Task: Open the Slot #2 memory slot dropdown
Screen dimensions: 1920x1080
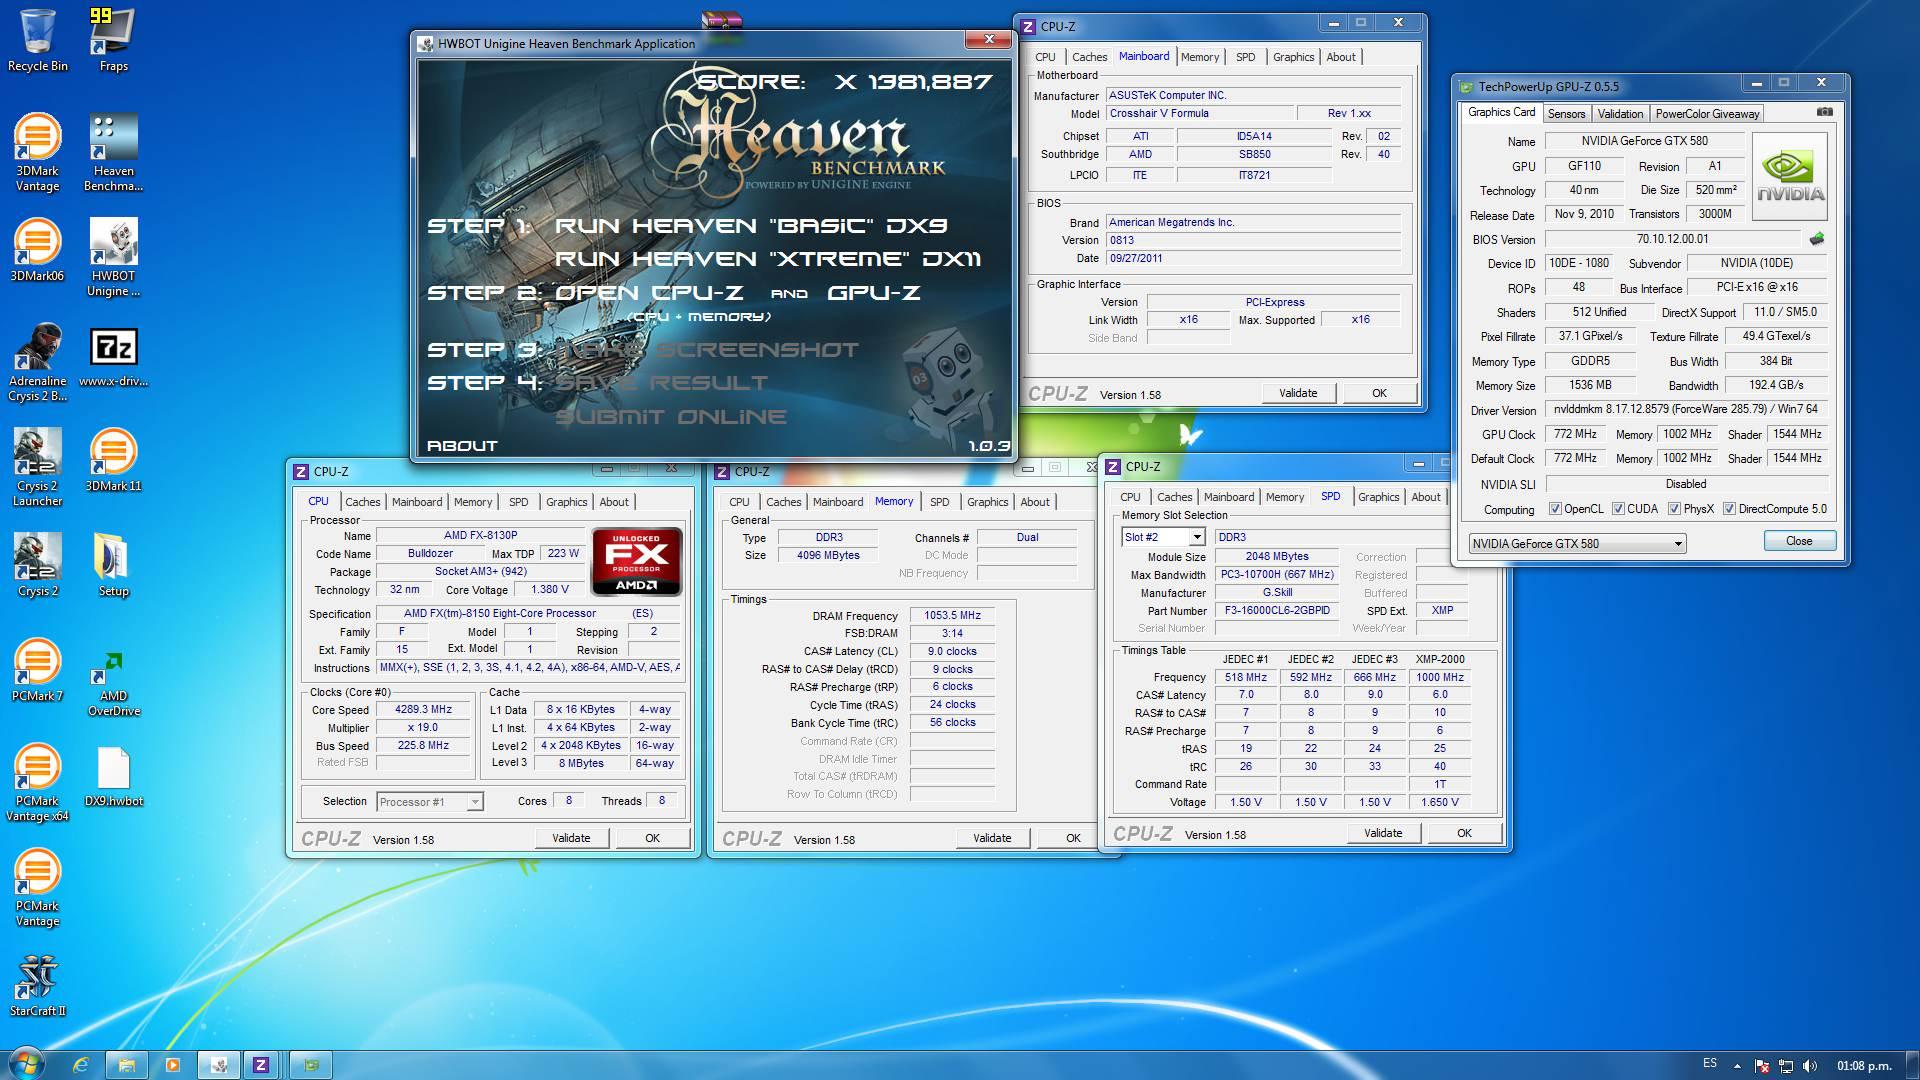Action: click(x=1163, y=537)
